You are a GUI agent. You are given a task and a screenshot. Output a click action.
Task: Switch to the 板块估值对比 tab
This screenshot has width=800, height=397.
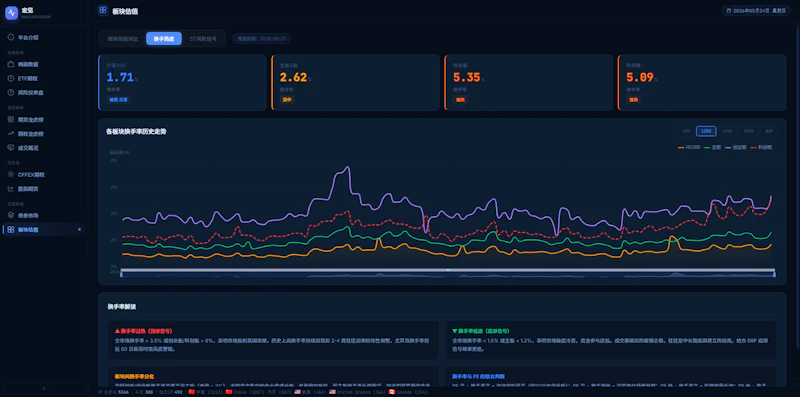(x=122, y=39)
